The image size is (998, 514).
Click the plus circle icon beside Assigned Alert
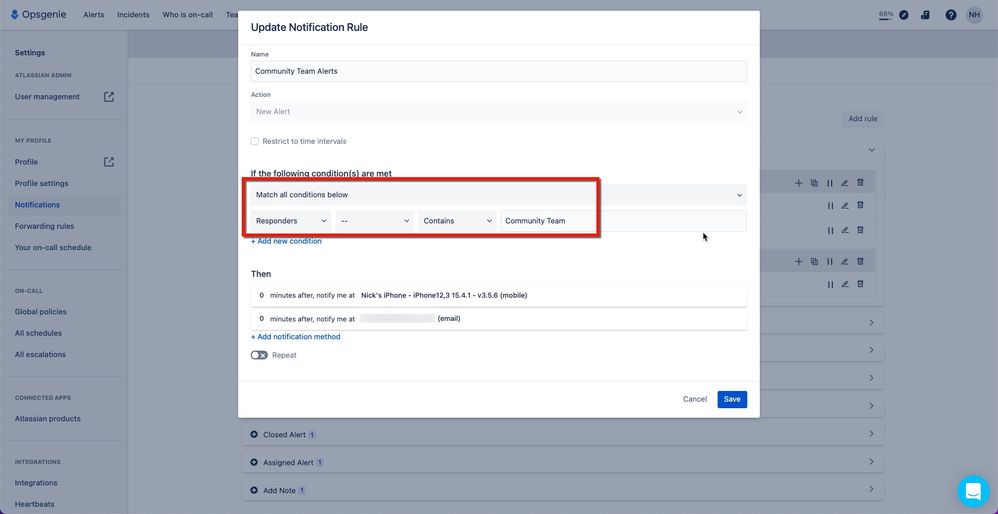[254, 462]
